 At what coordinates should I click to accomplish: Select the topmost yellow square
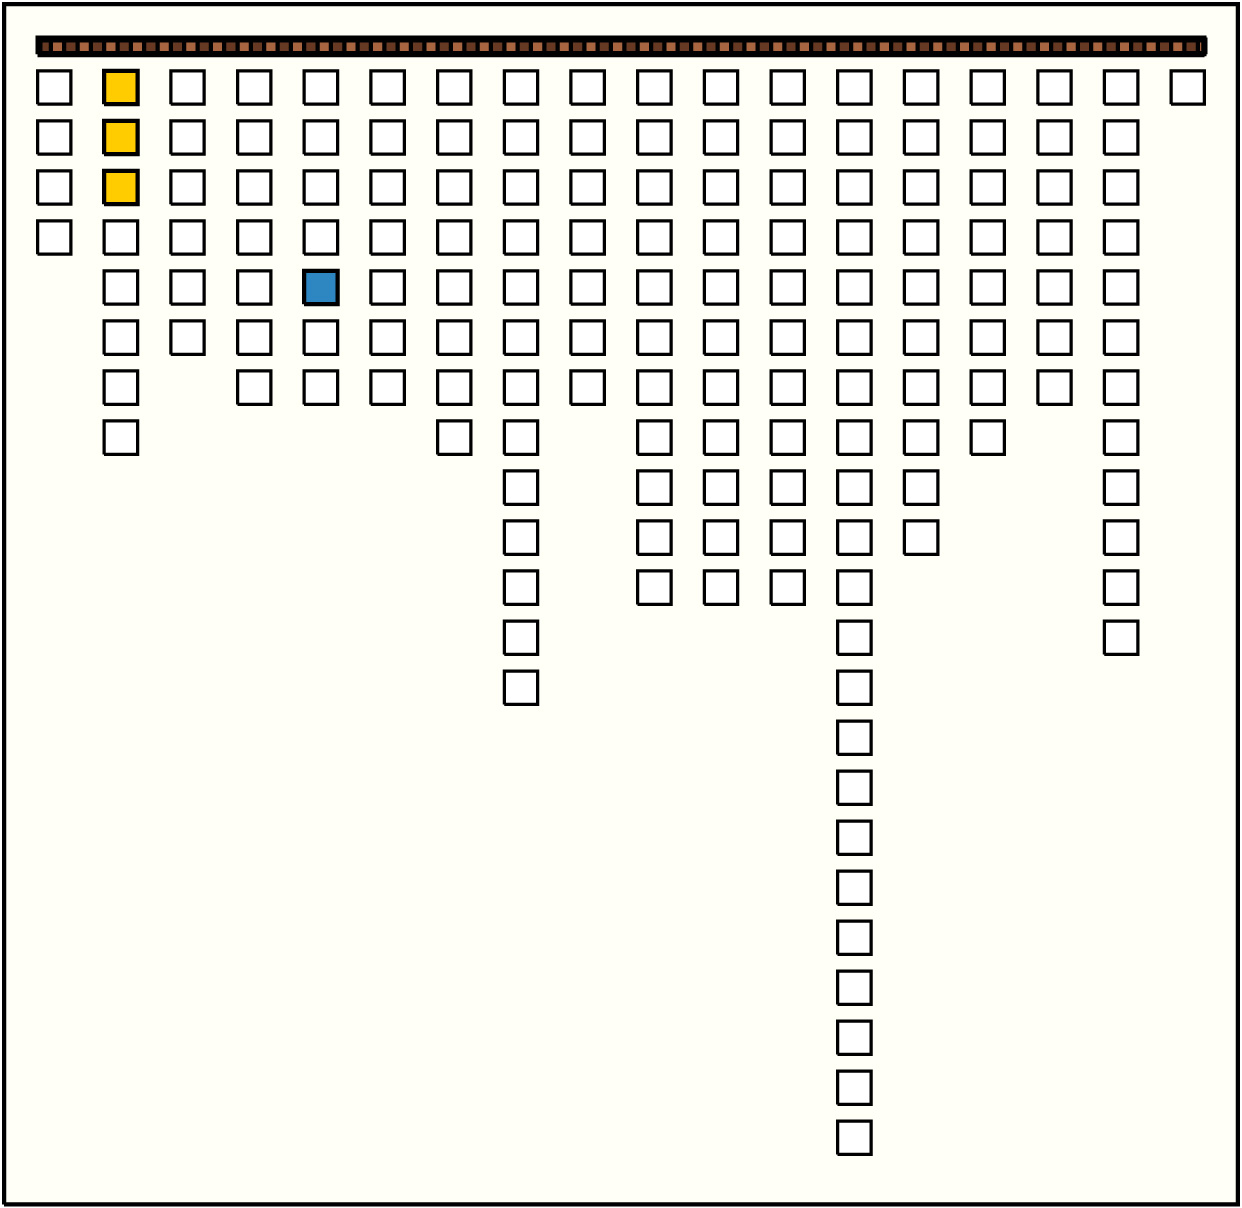121,88
